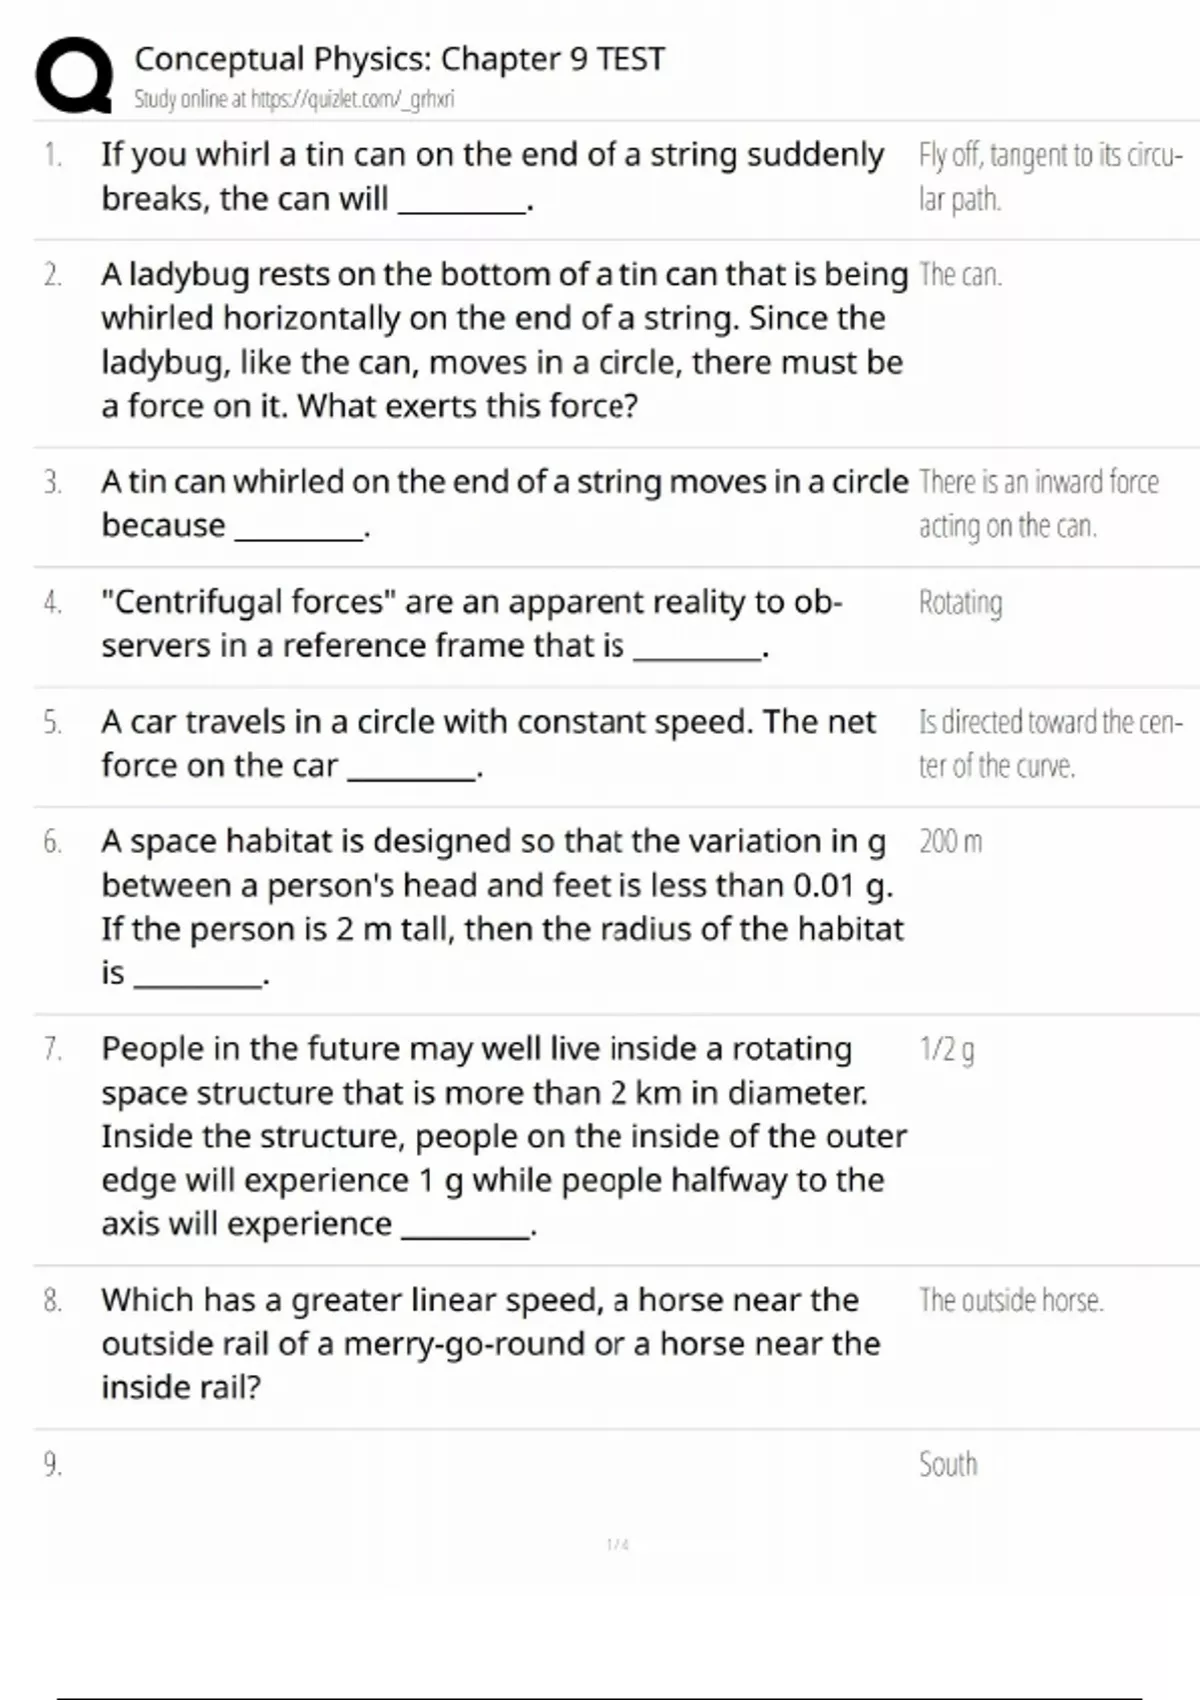This screenshot has width=1200, height=1700.
Task: Select question 3 about the tin can's circle
Action: (x=503, y=503)
